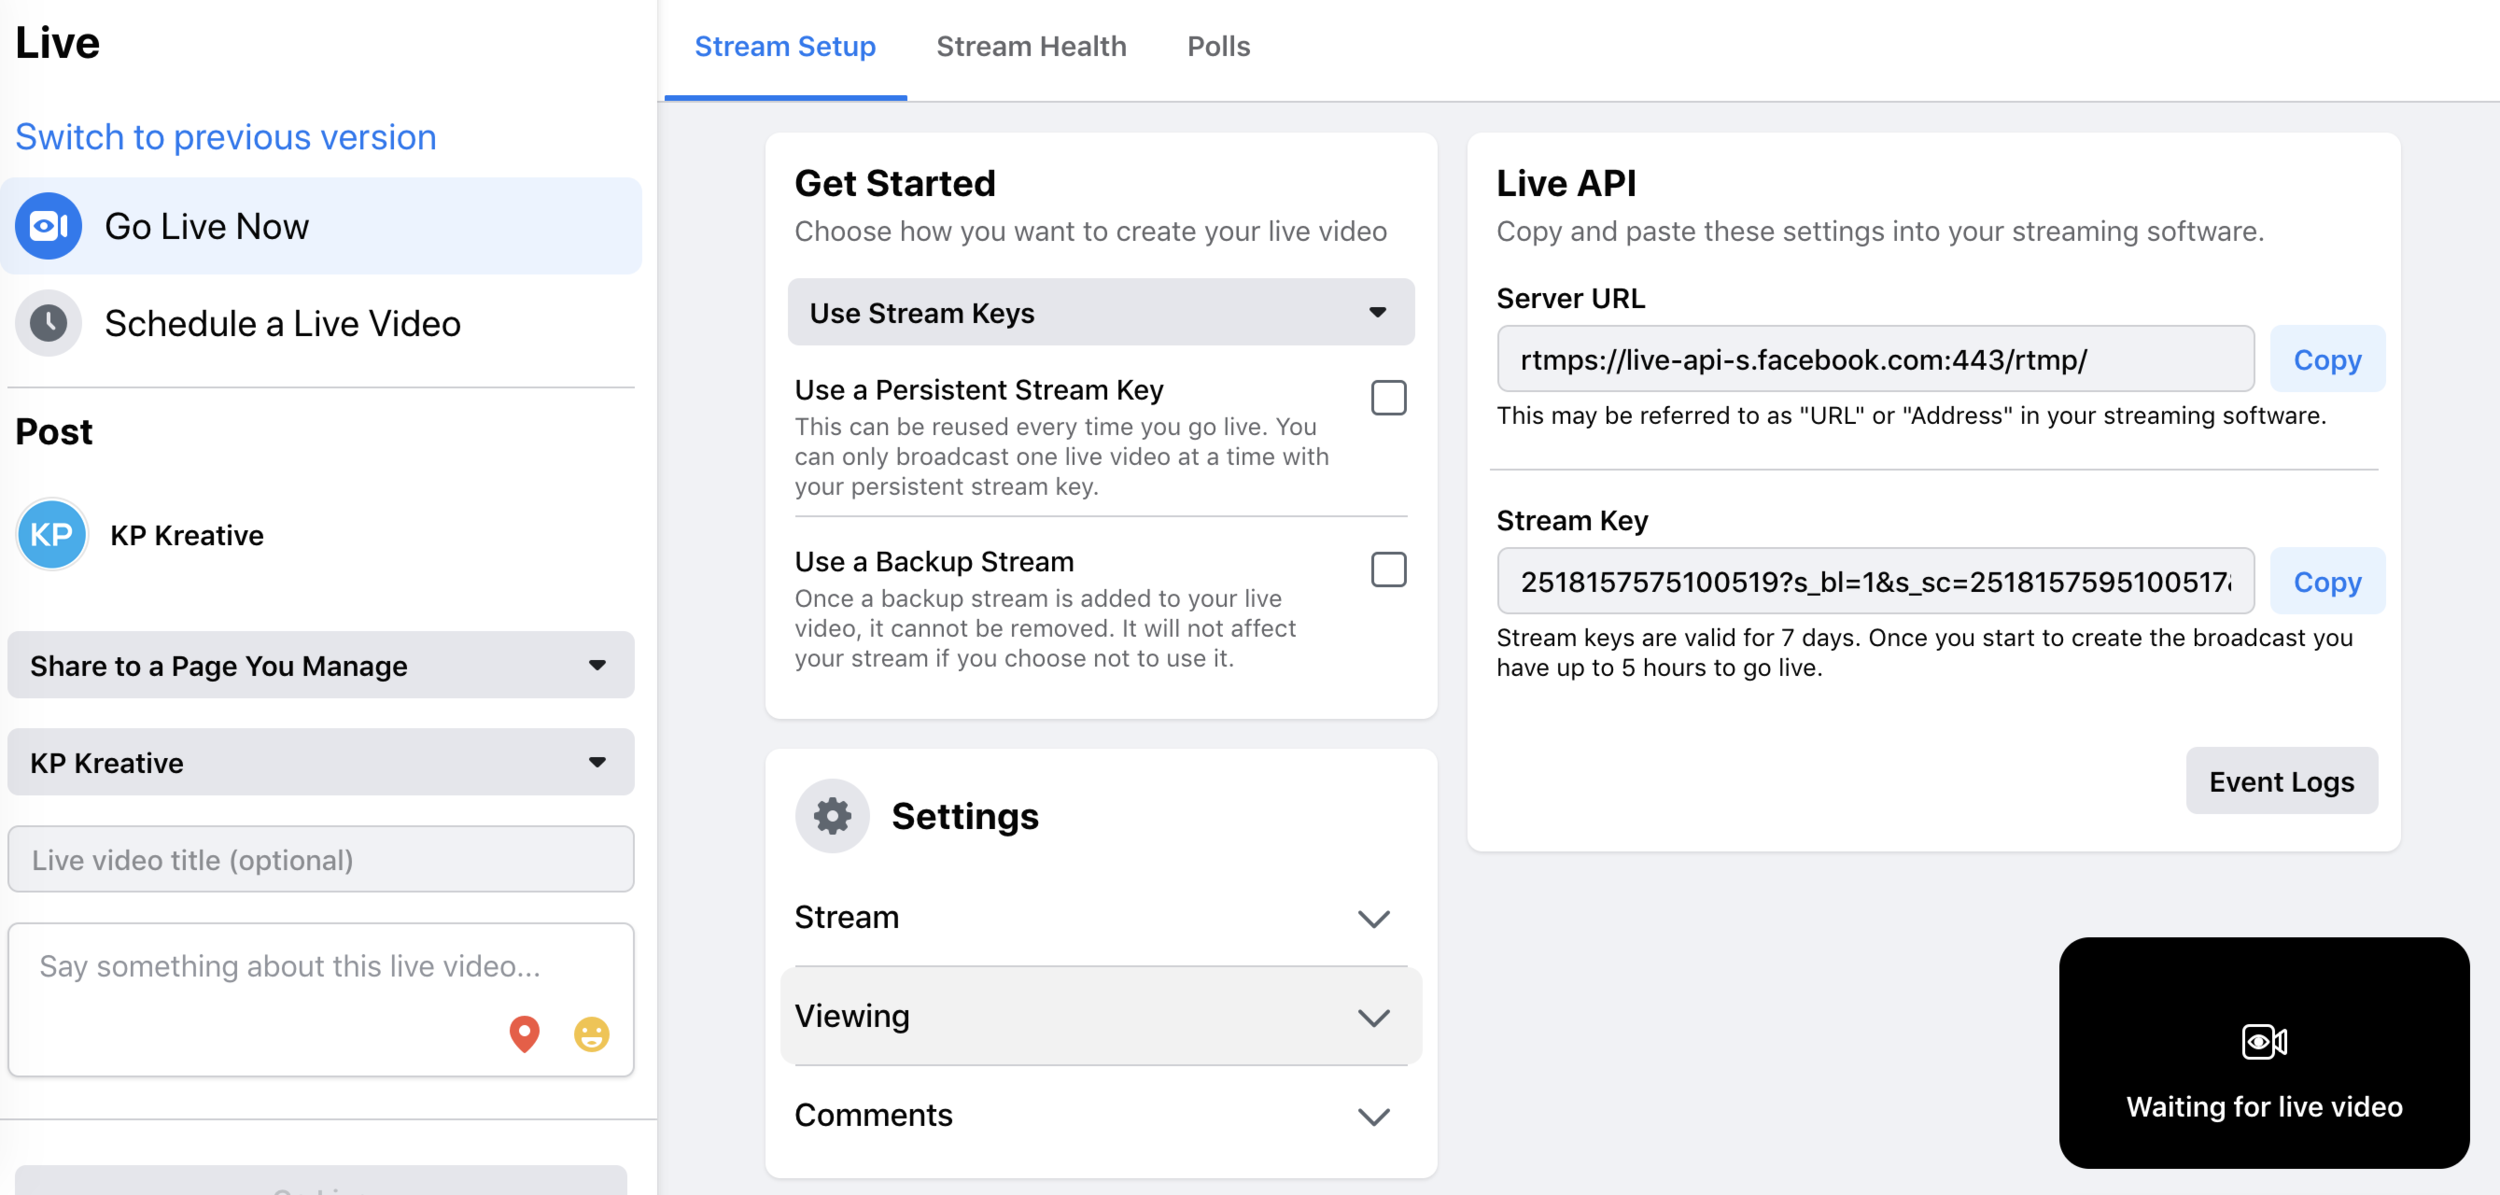Expand the Stream settings section
2500x1195 pixels.
[x=1374, y=916]
